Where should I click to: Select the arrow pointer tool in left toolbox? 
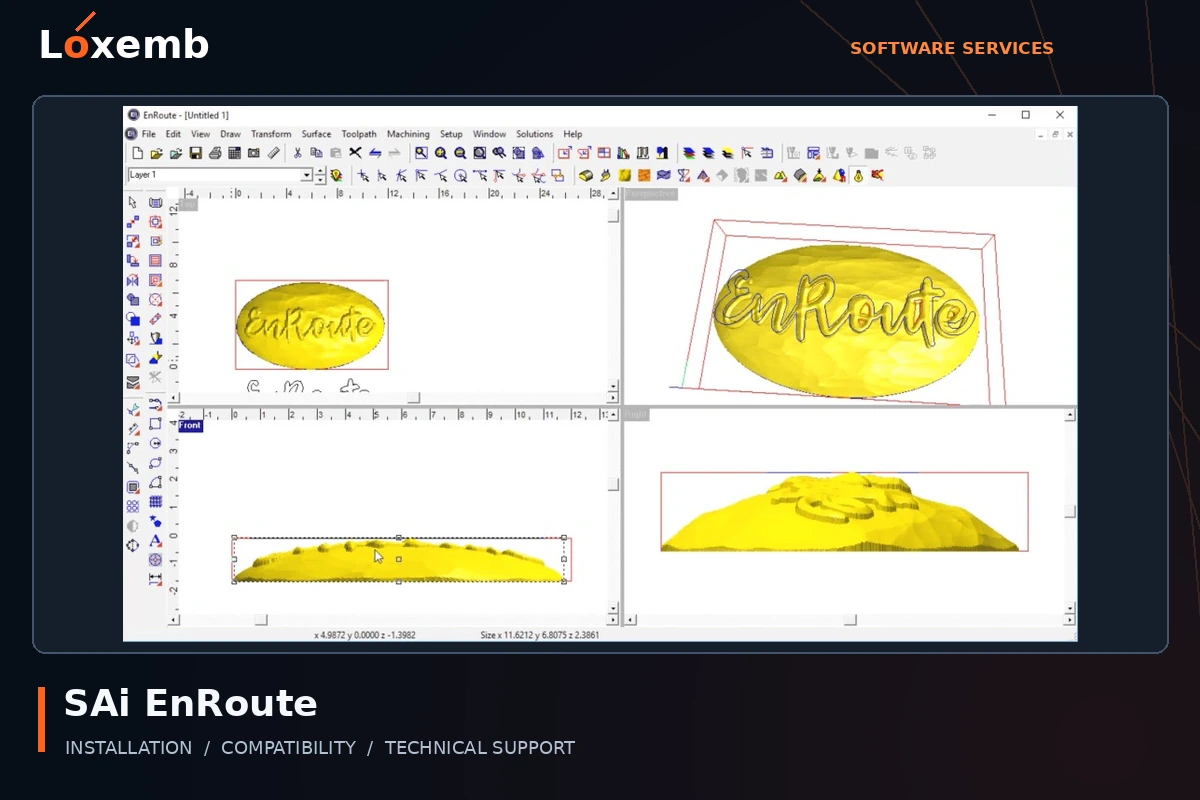click(133, 202)
